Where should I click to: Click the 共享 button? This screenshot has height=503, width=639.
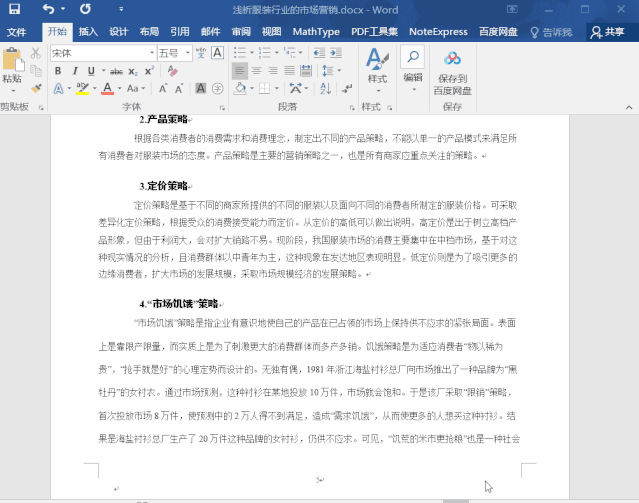(608, 32)
